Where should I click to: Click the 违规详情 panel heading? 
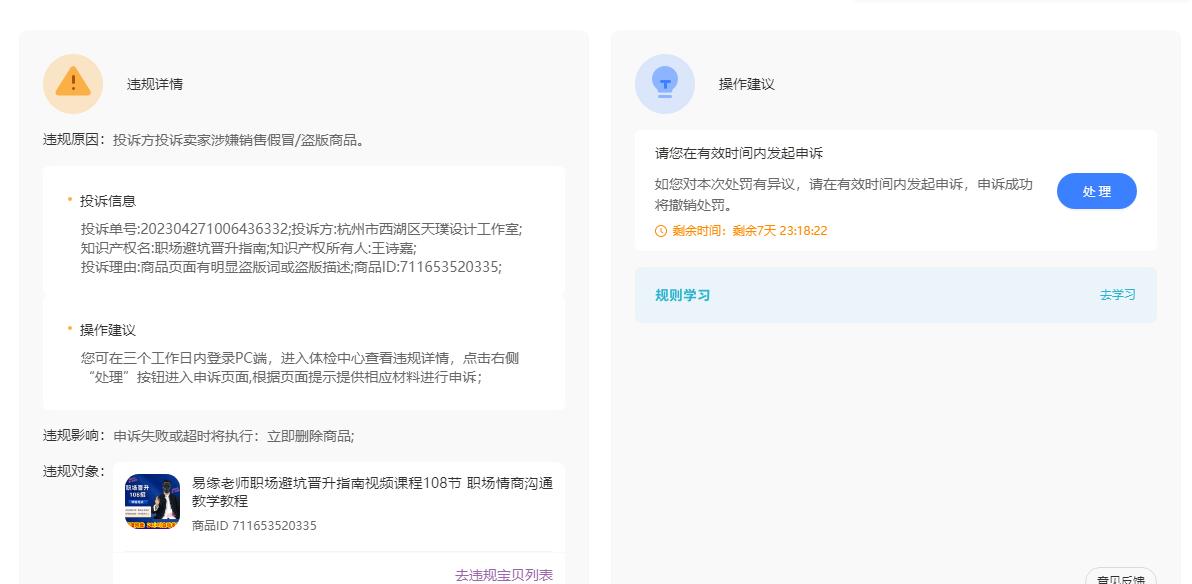(155, 85)
